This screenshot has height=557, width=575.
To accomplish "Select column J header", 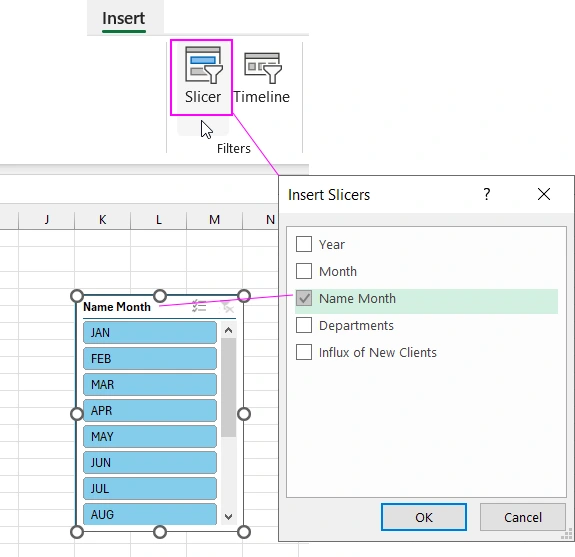I will pos(47,220).
